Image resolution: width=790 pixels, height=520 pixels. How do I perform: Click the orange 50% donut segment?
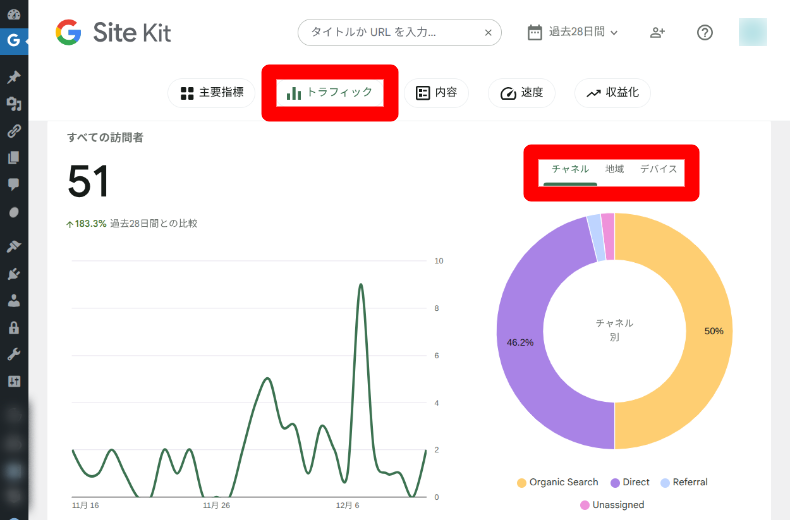[x=707, y=331]
